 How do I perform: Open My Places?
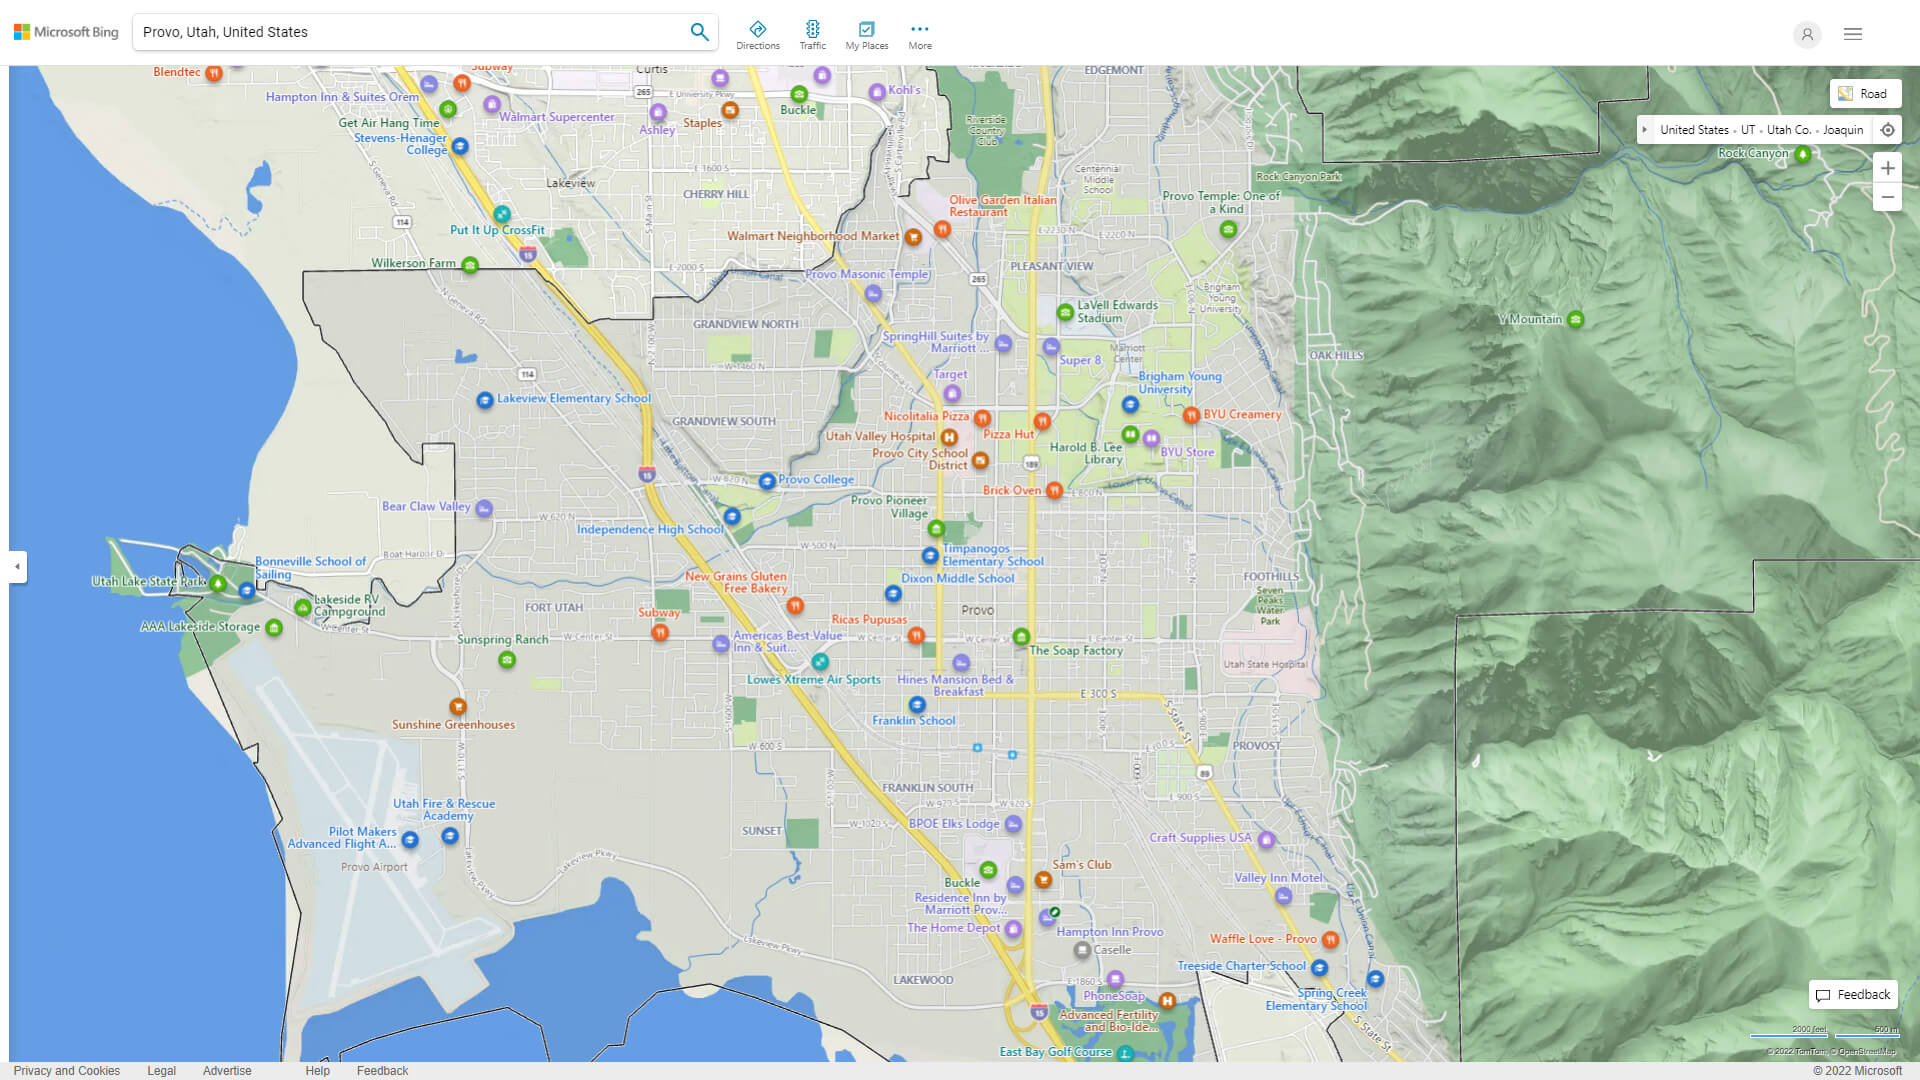(866, 33)
